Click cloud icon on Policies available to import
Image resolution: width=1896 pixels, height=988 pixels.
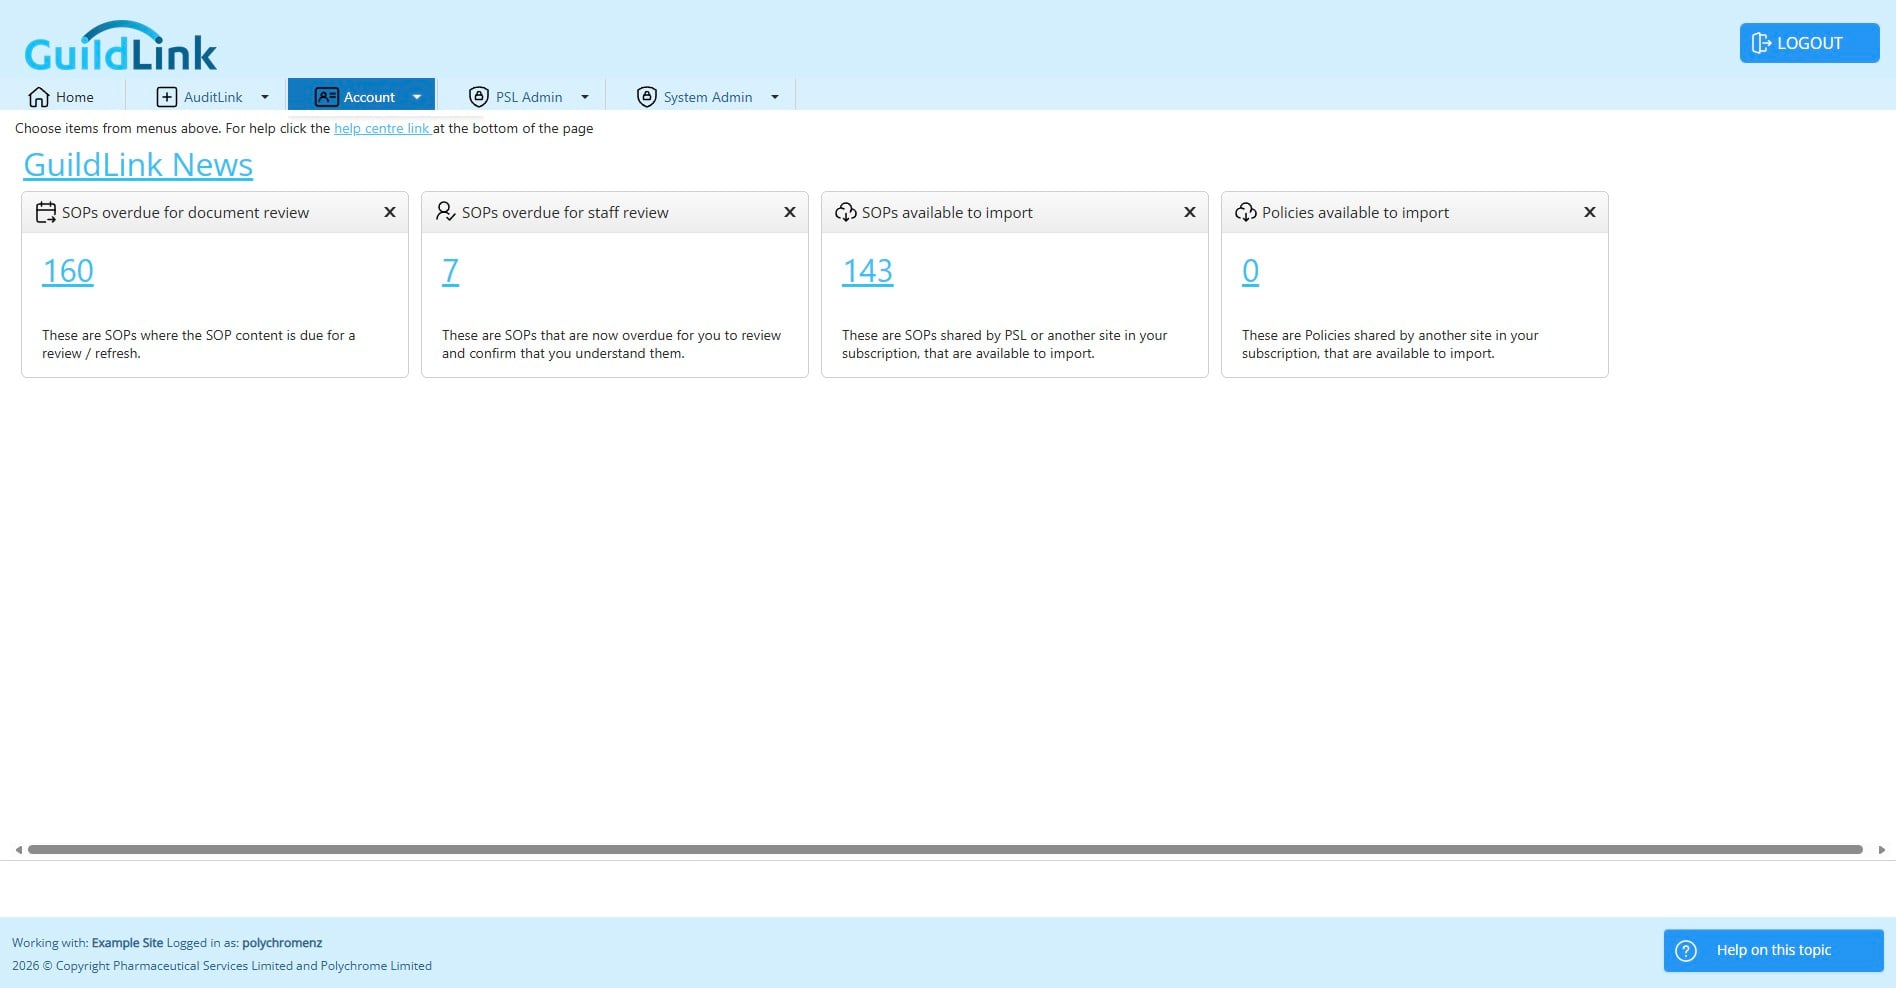click(x=1246, y=212)
